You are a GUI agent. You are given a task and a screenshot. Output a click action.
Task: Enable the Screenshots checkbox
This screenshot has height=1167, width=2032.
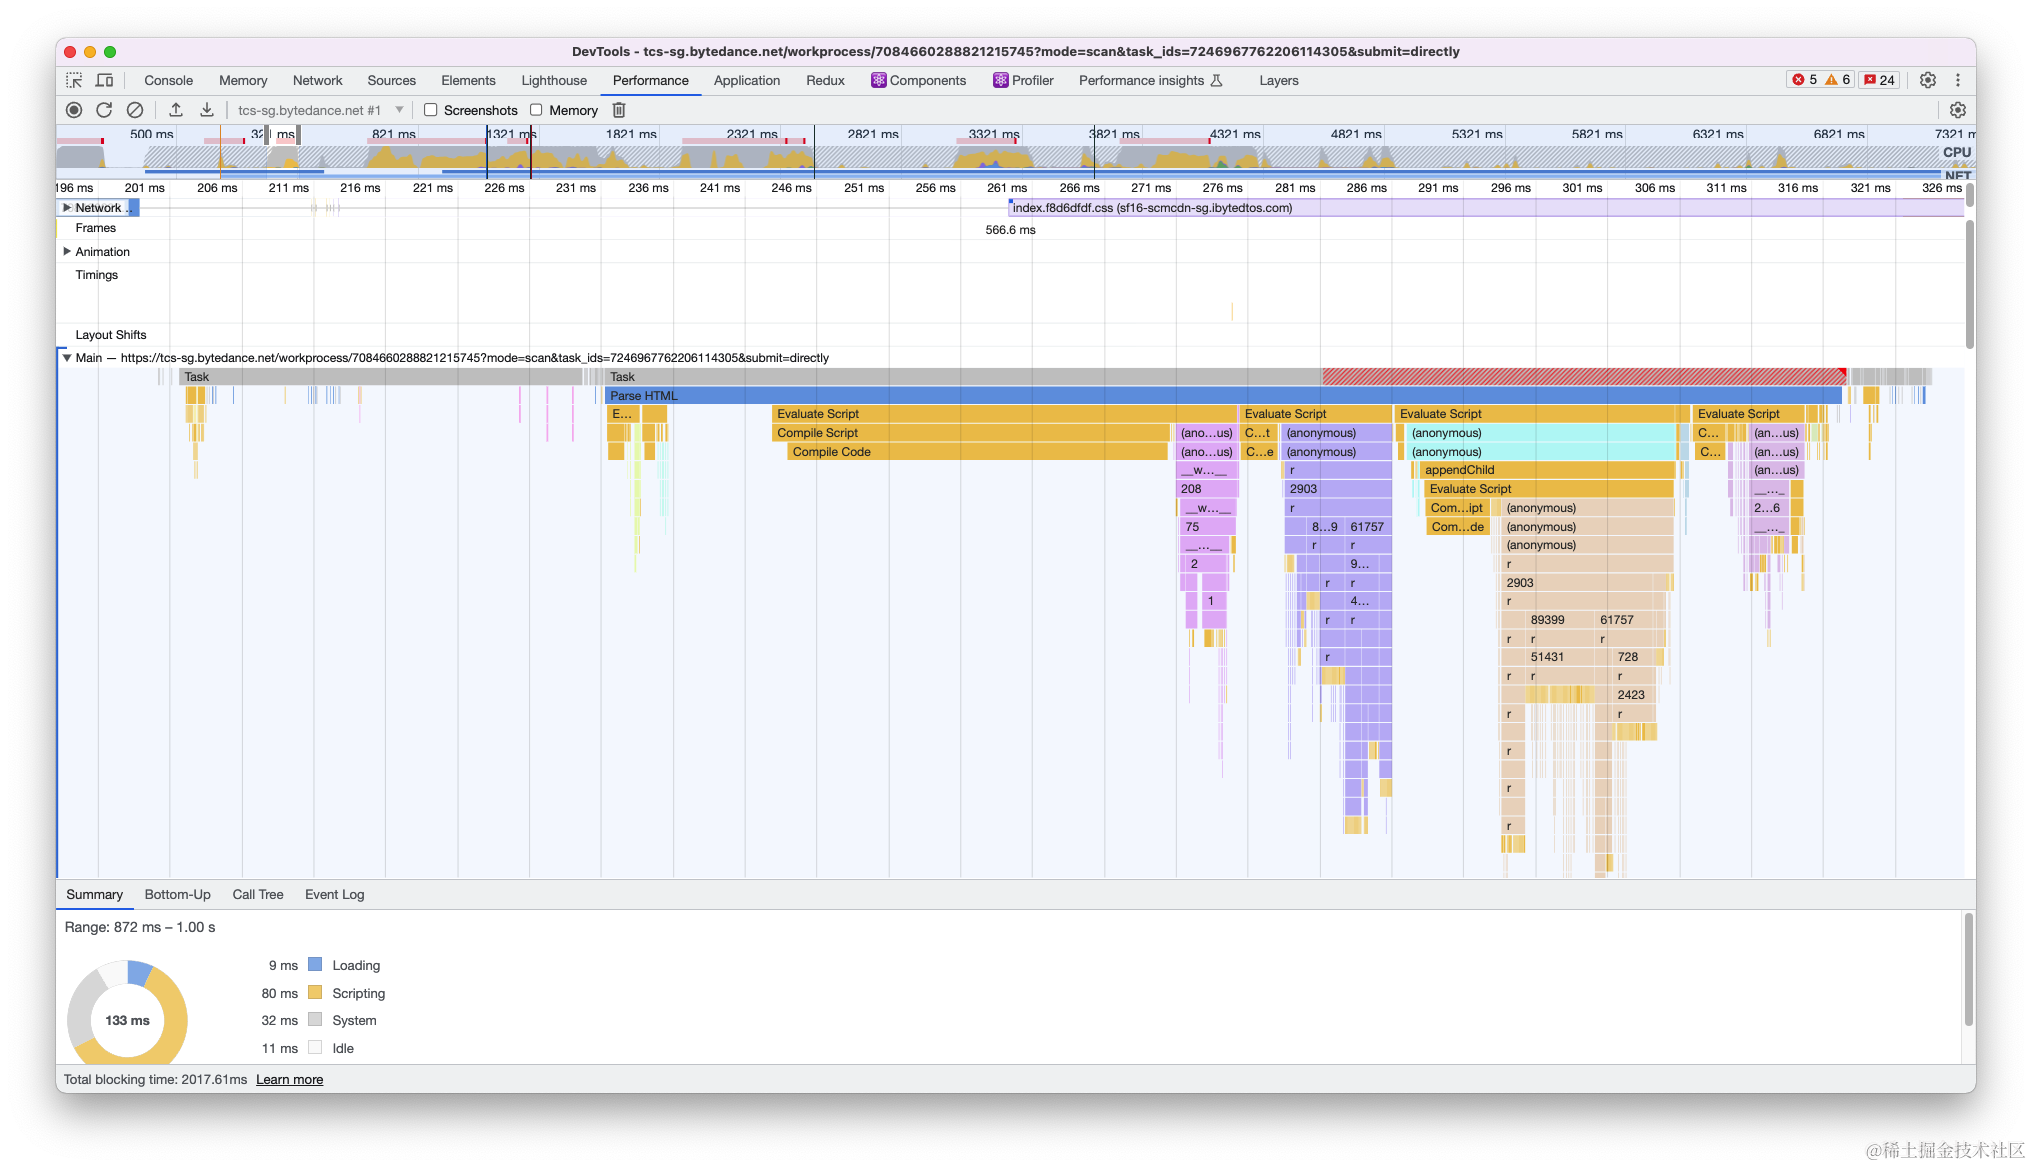click(431, 110)
